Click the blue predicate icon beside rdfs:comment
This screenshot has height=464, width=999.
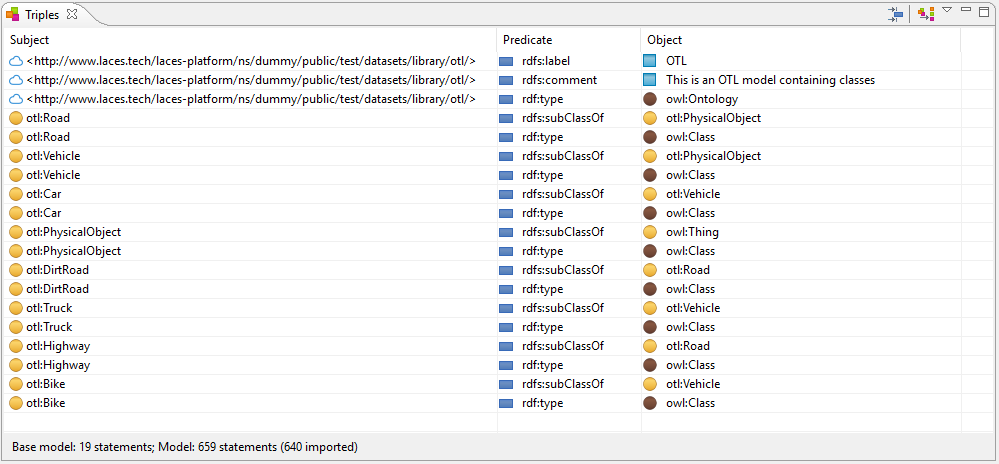pos(506,80)
